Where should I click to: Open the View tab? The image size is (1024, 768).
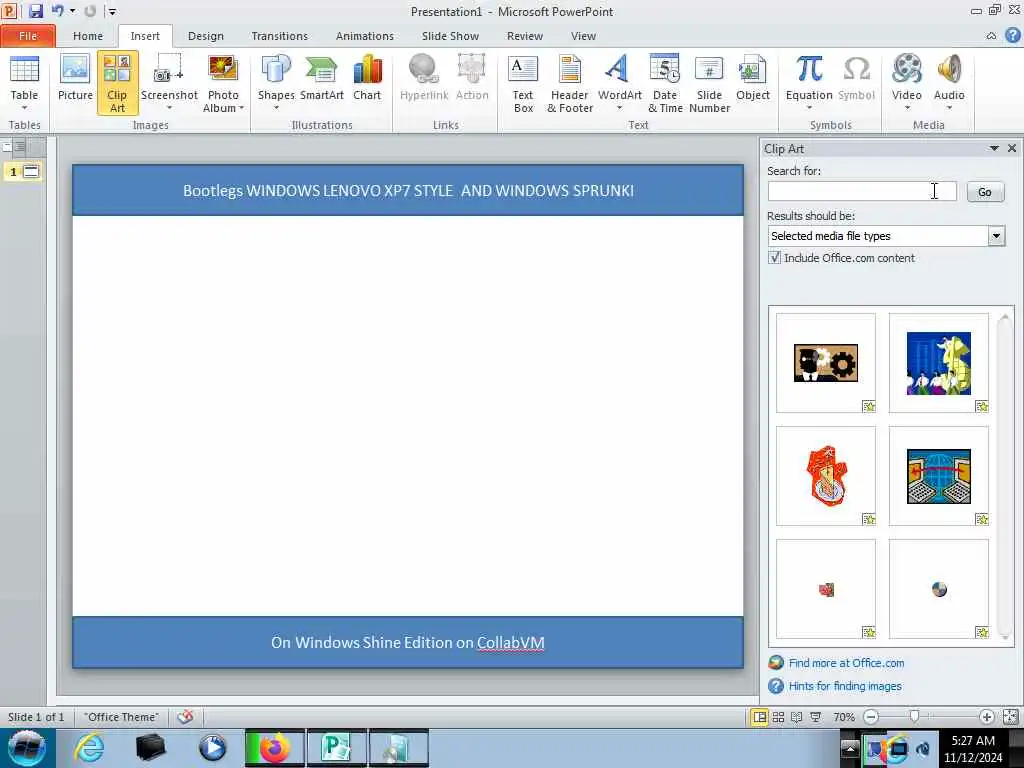pyautogui.click(x=583, y=36)
